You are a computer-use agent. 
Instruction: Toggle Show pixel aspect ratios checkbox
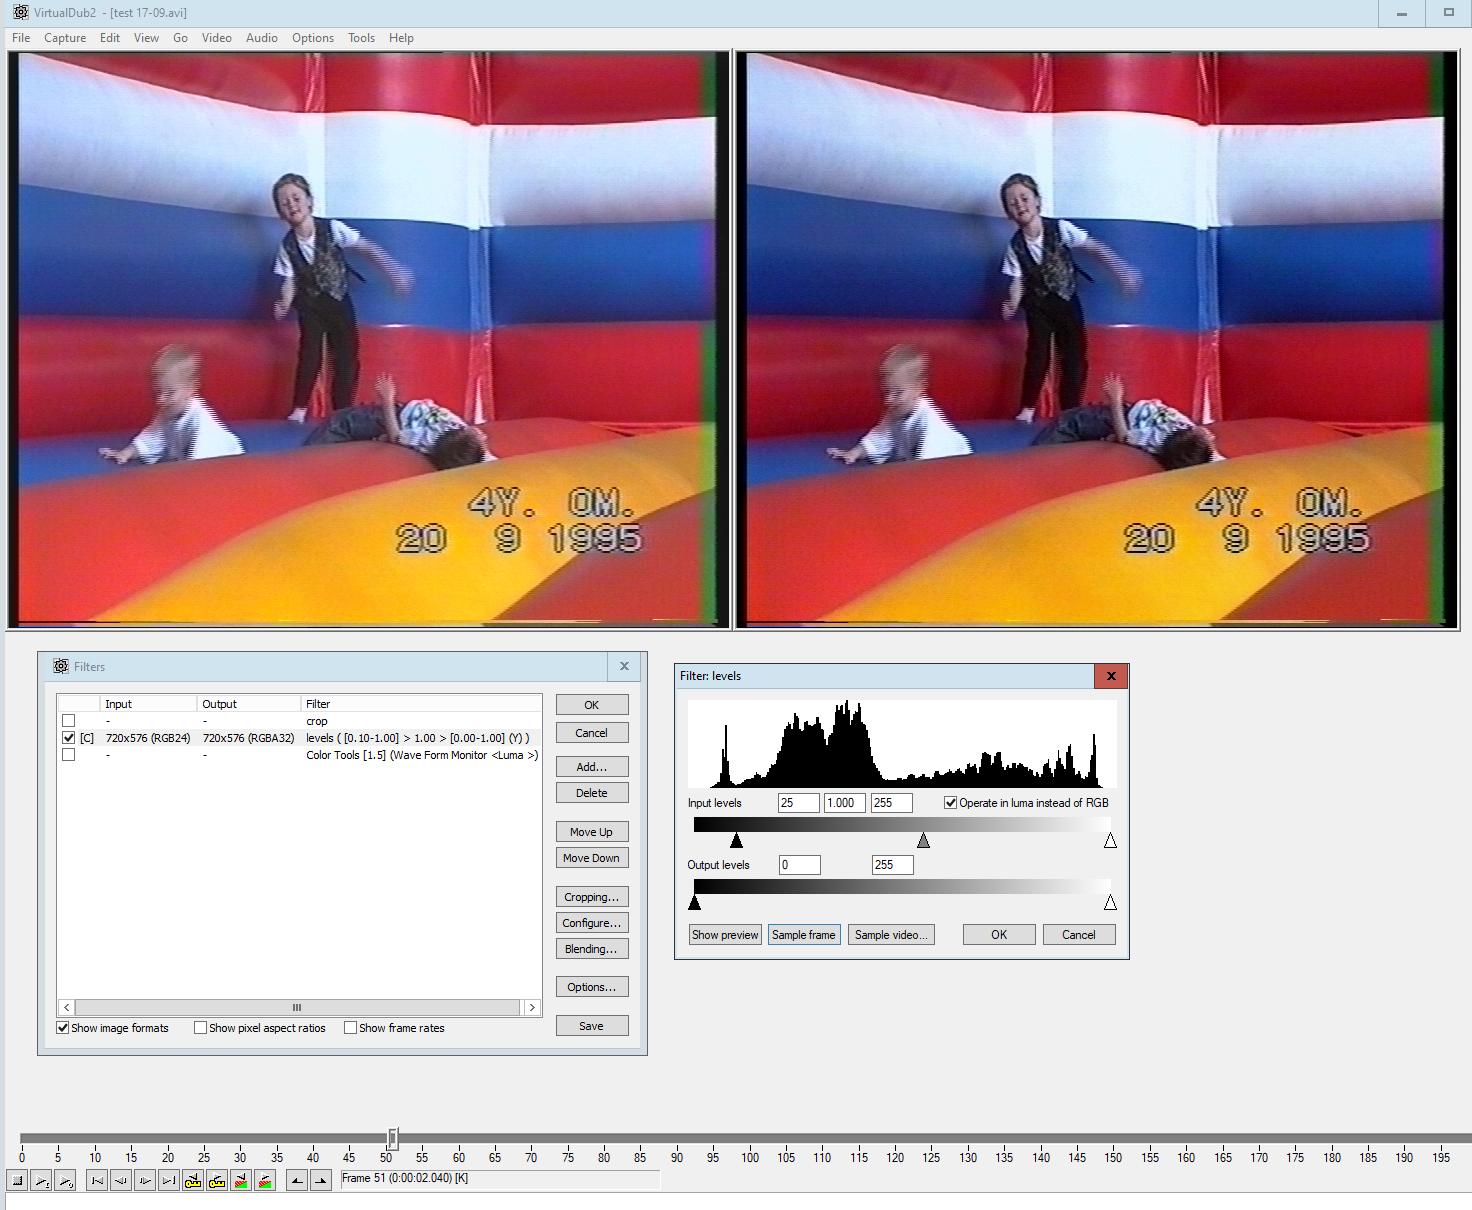coord(201,1028)
